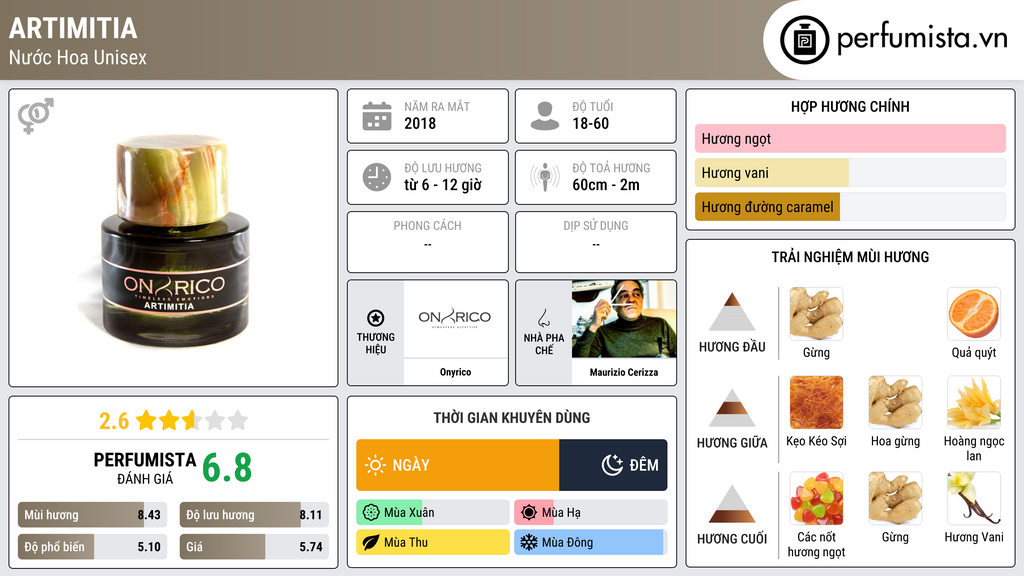Click the Mùa Thu season bar
1024x576 pixels.
click(x=433, y=542)
